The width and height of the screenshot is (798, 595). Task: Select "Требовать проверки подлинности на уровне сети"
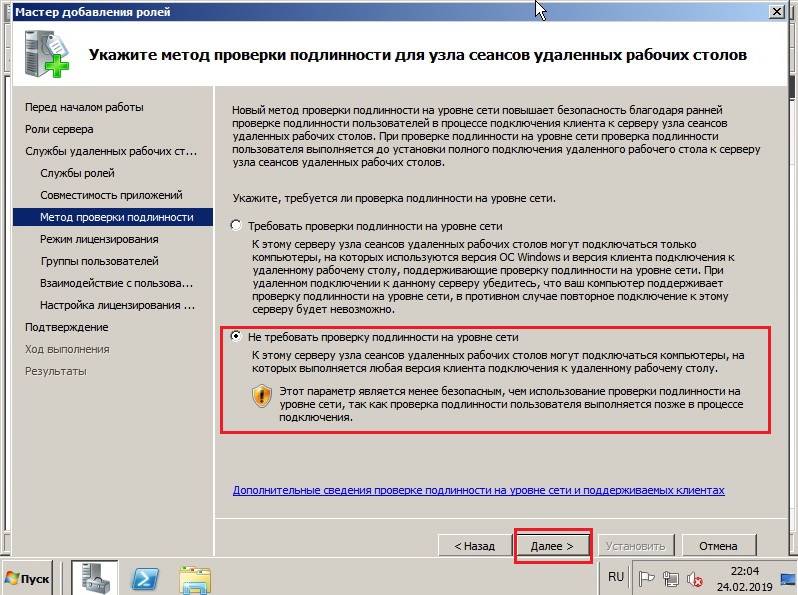(x=236, y=226)
